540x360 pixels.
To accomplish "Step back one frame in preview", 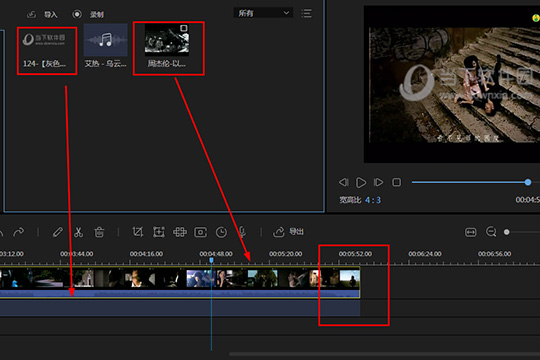I will pos(344,182).
